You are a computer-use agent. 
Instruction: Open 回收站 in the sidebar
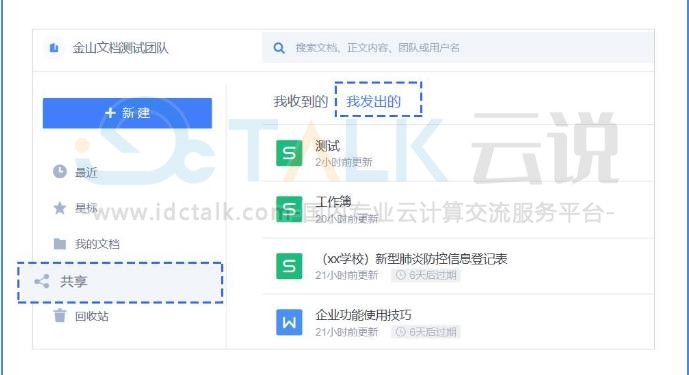92,316
